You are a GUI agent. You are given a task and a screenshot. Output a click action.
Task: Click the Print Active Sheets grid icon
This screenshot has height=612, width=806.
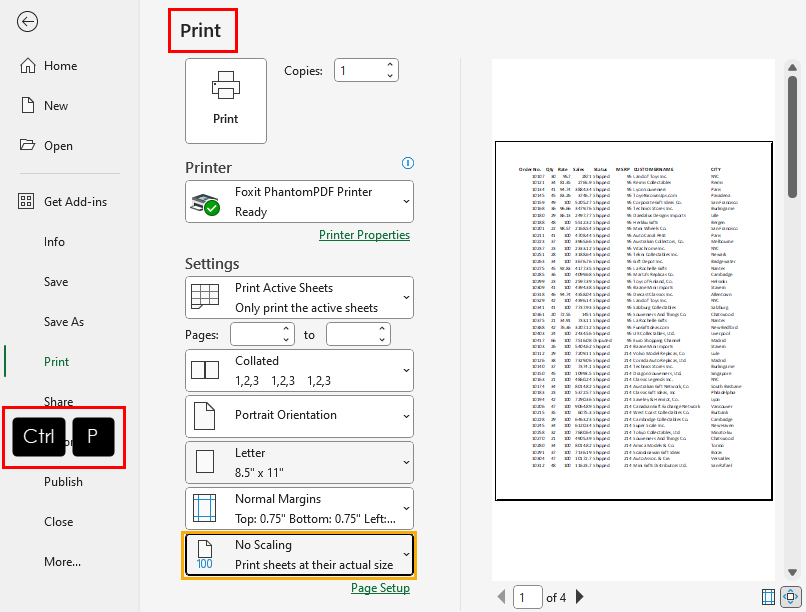point(205,296)
